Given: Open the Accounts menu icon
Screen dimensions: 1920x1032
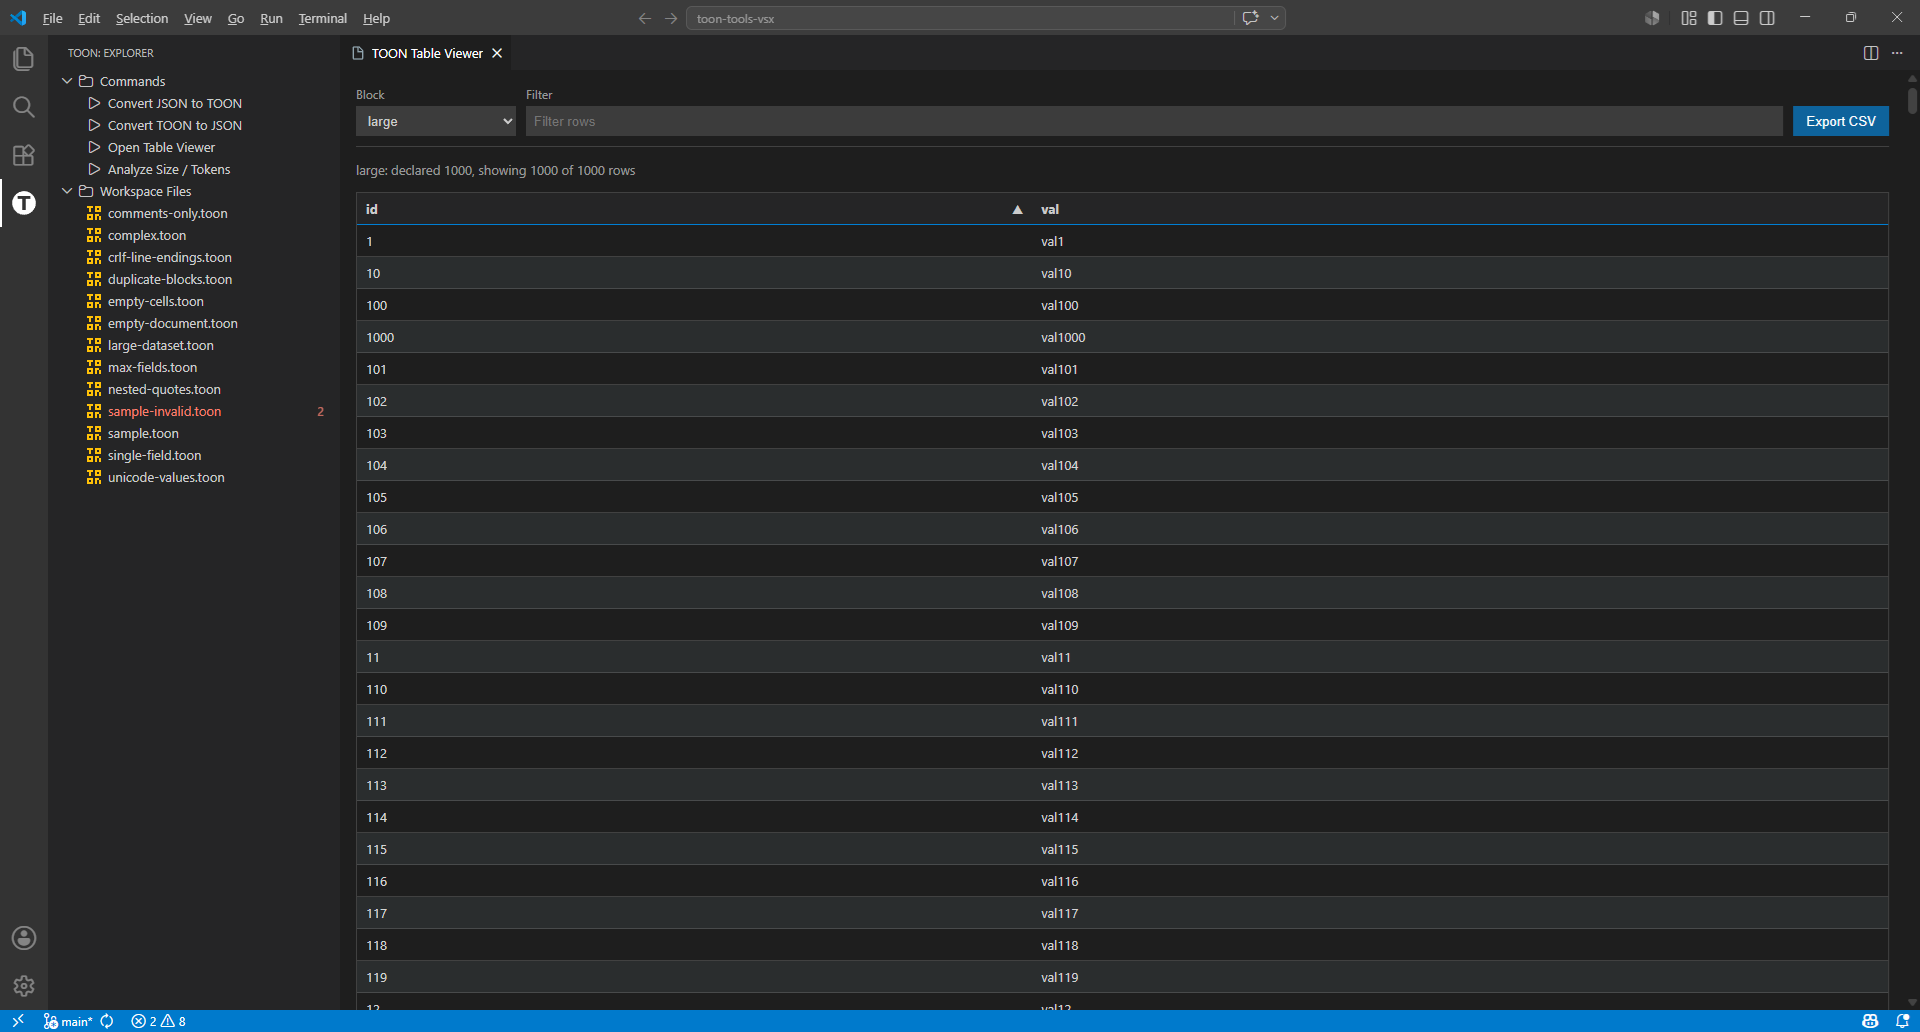Looking at the screenshot, I should (24, 938).
